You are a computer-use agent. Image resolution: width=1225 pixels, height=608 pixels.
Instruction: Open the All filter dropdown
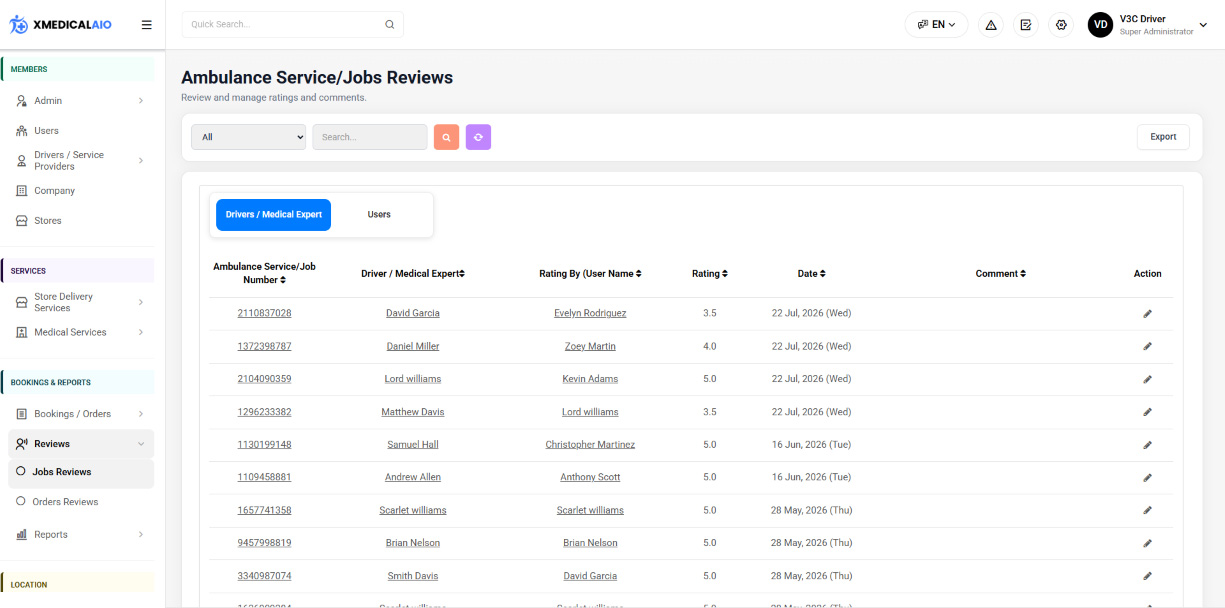(248, 137)
